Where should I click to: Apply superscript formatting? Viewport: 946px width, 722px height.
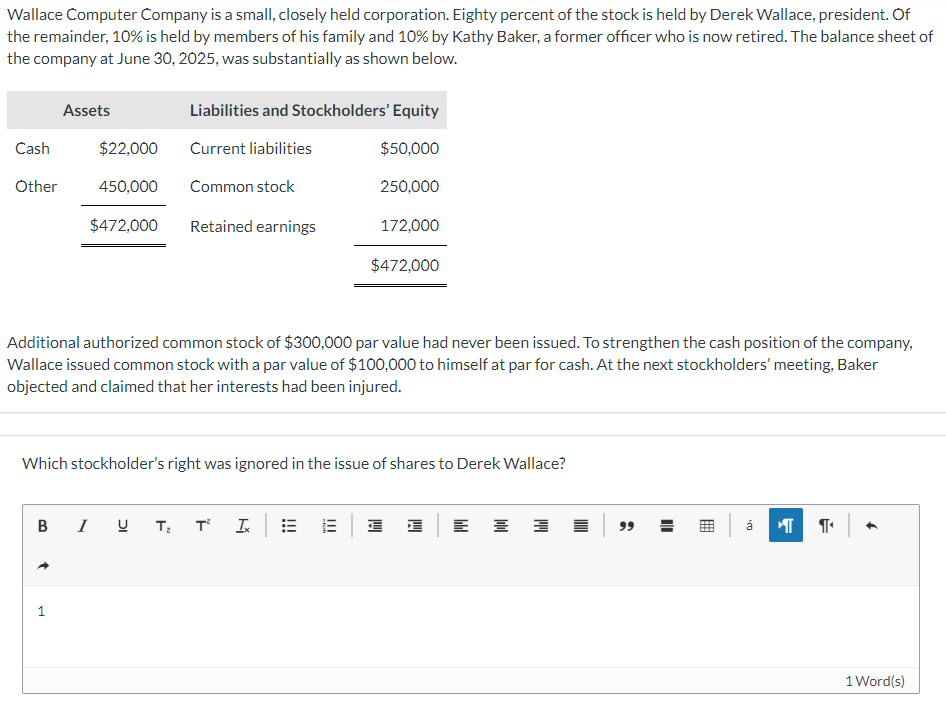pos(203,525)
